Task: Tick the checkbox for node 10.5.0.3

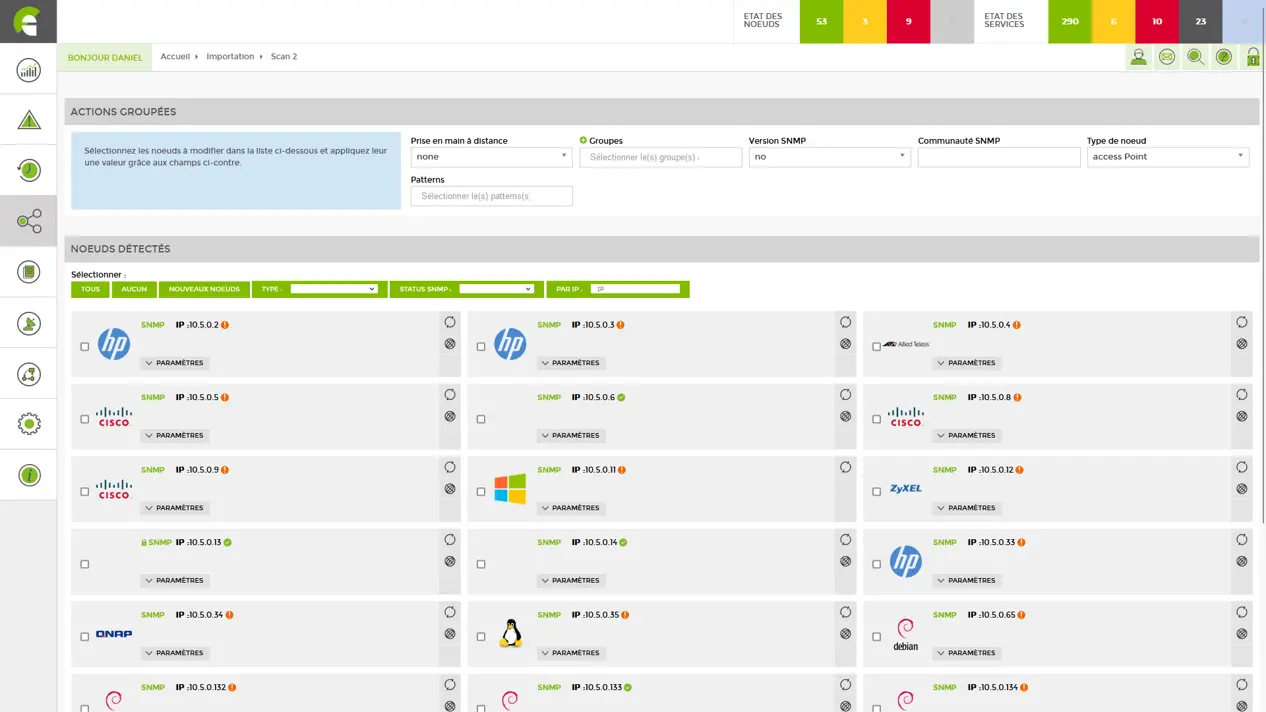Action: pos(480,347)
